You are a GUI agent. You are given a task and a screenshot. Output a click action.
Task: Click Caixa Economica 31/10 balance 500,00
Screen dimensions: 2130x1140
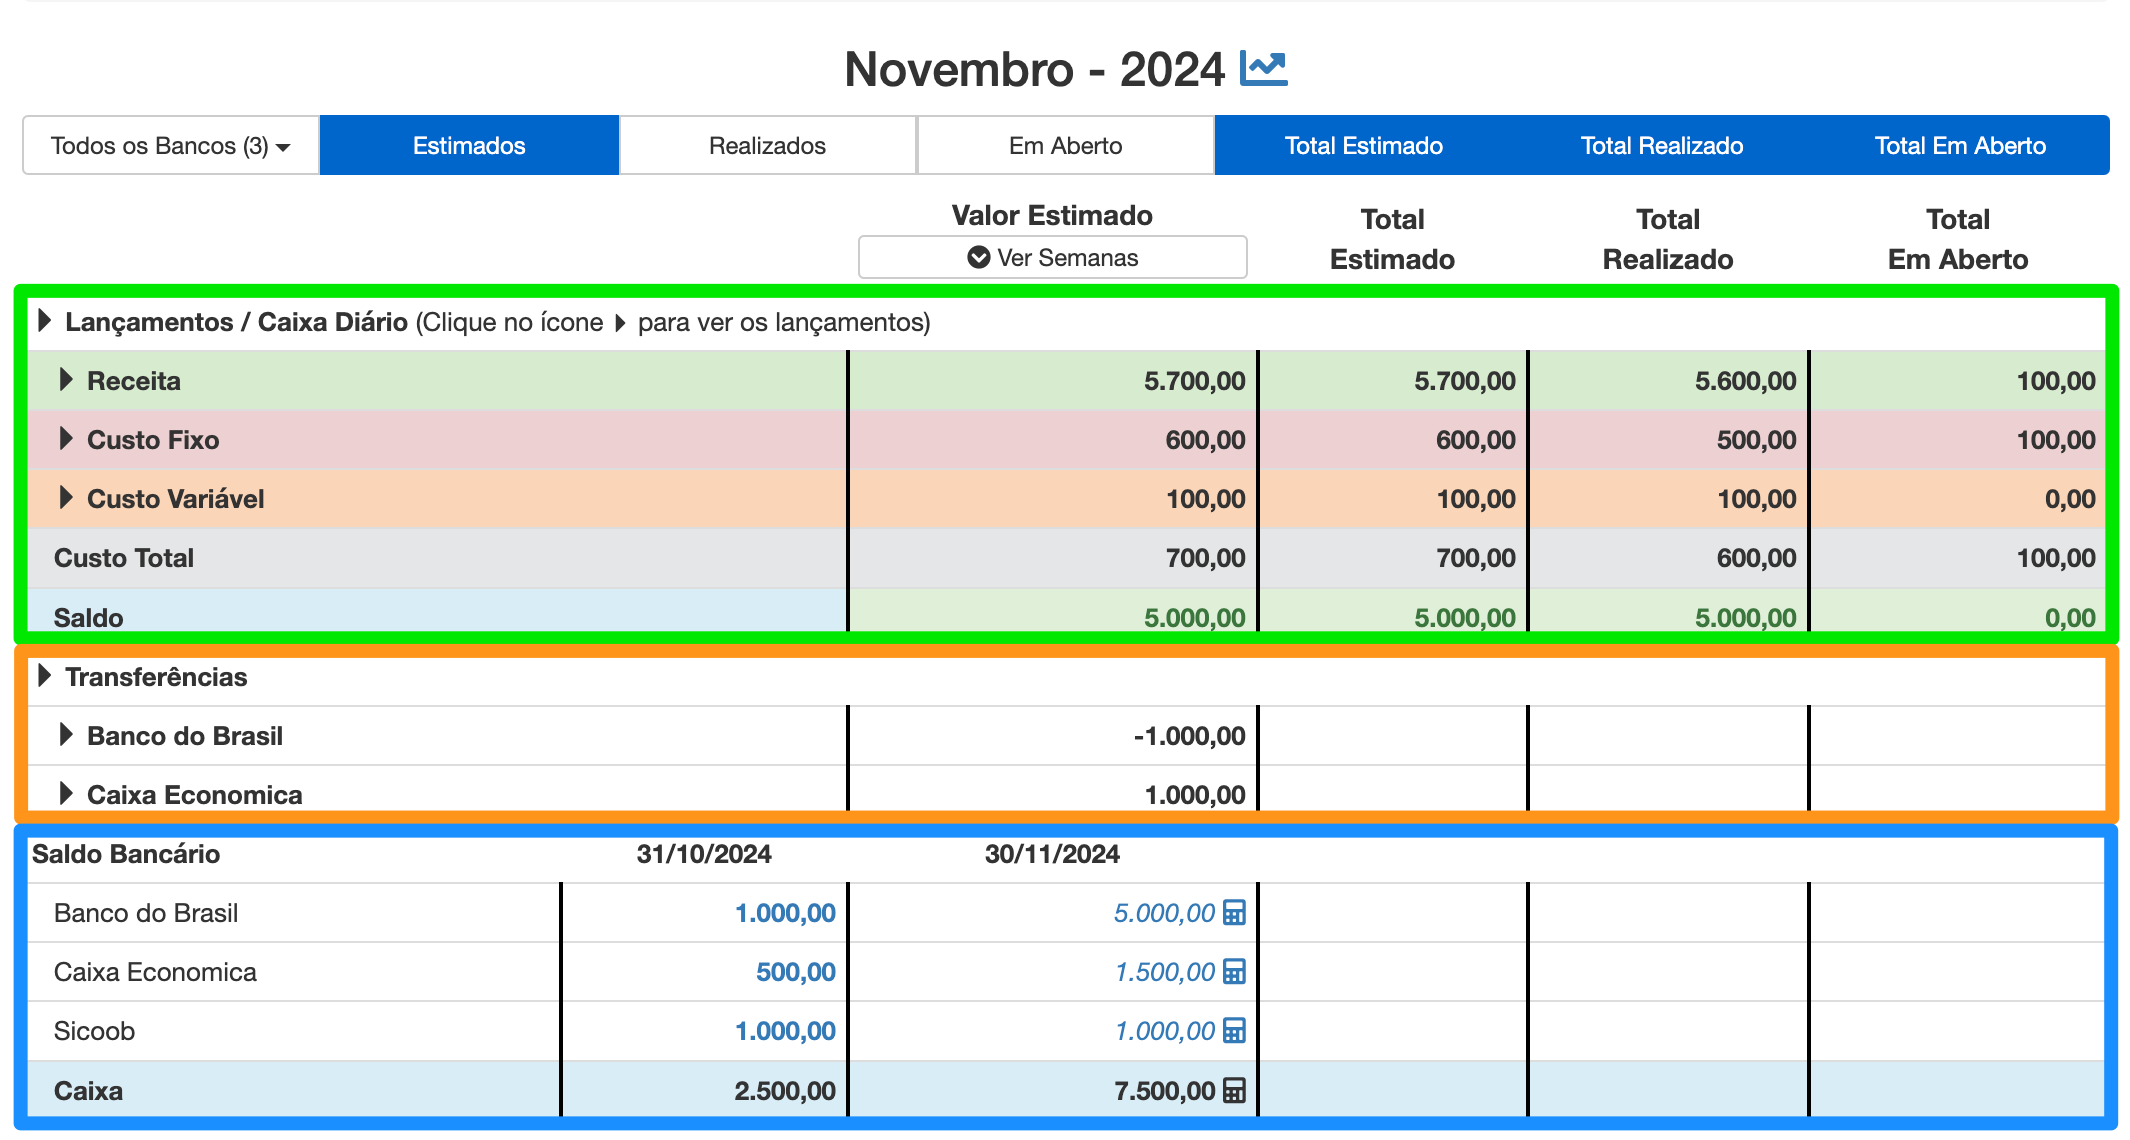795,972
